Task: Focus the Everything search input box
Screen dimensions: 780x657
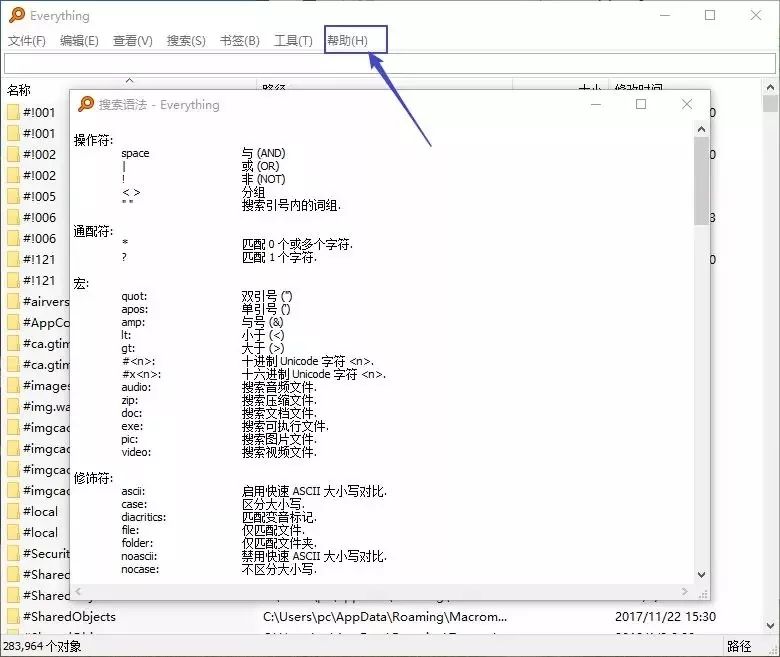Action: click(390, 64)
